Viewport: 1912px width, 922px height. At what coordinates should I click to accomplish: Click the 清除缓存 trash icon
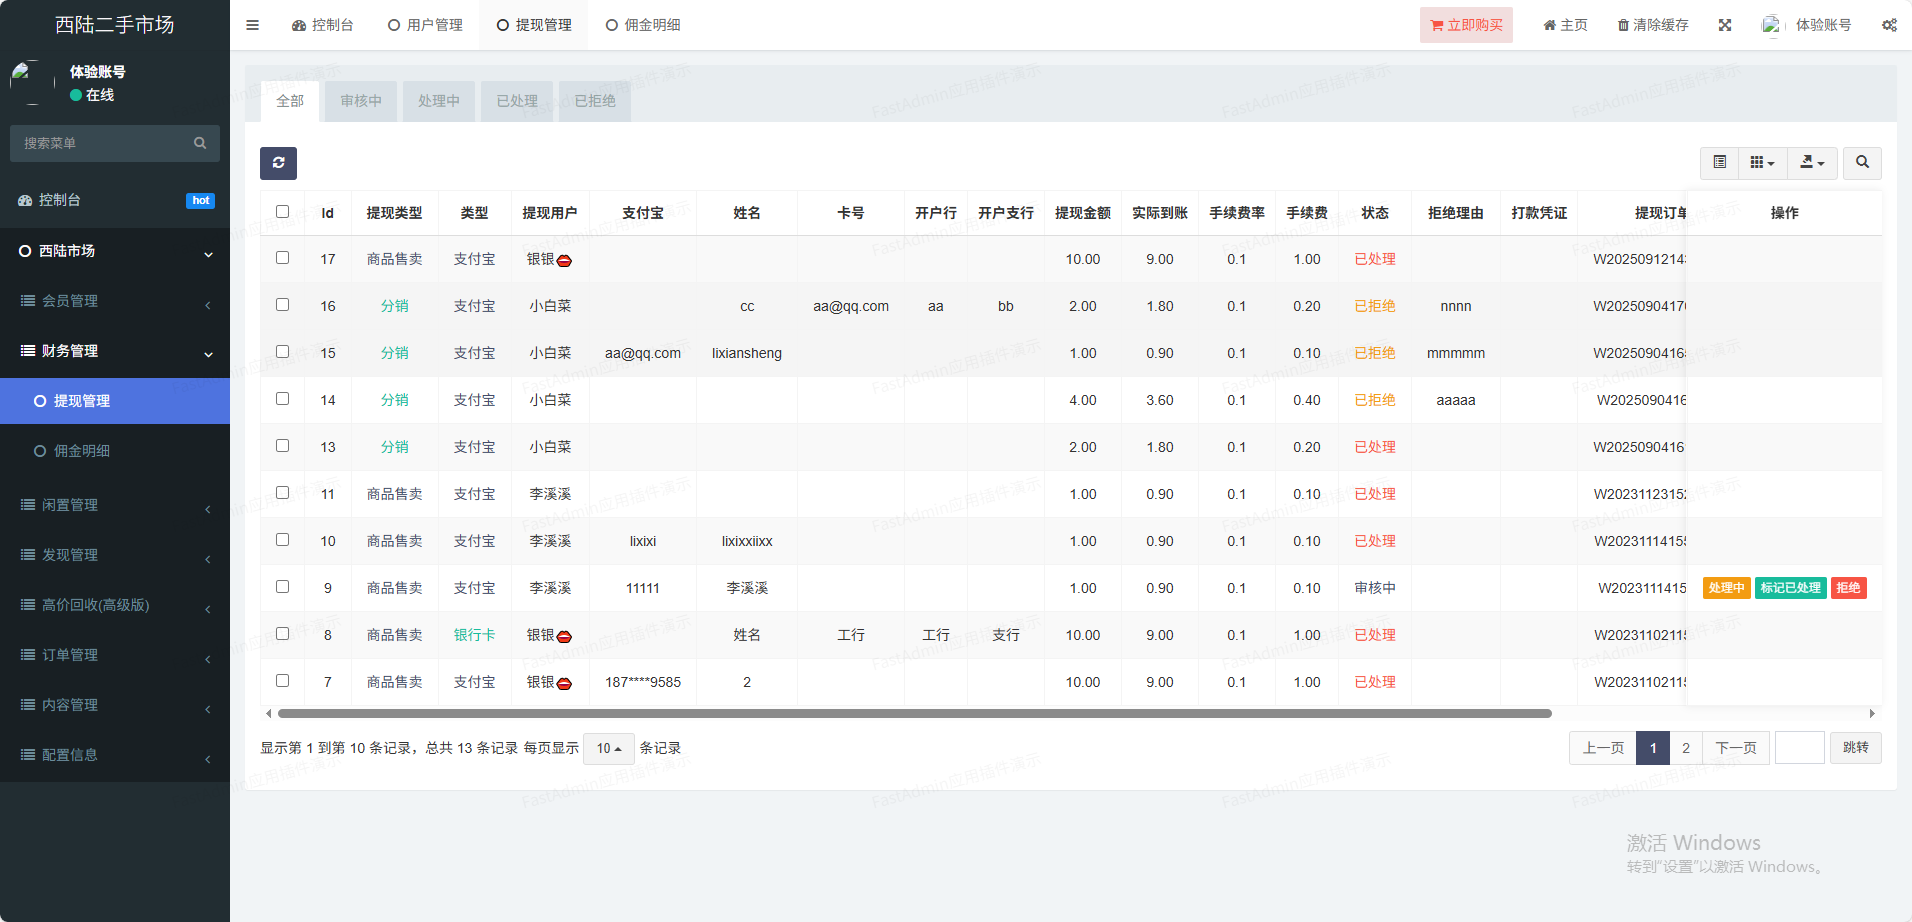(1623, 25)
